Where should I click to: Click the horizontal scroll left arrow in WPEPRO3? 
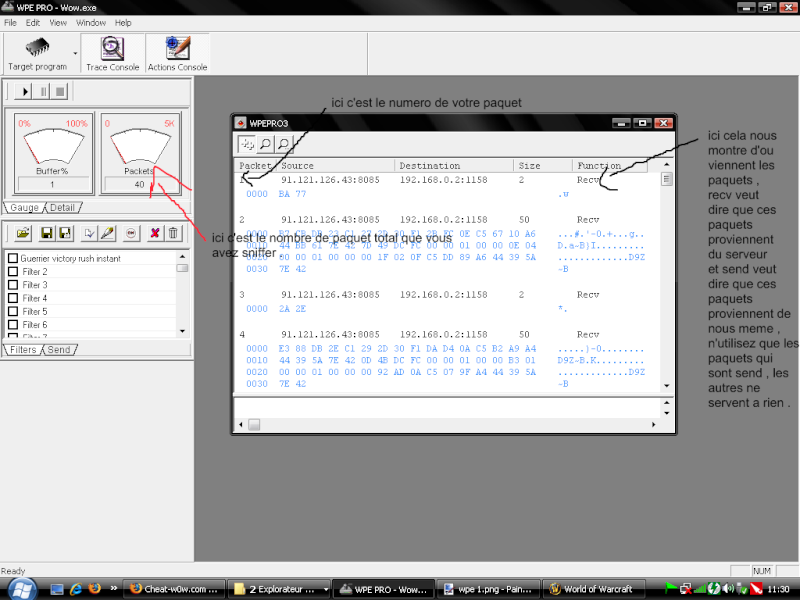click(241, 424)
